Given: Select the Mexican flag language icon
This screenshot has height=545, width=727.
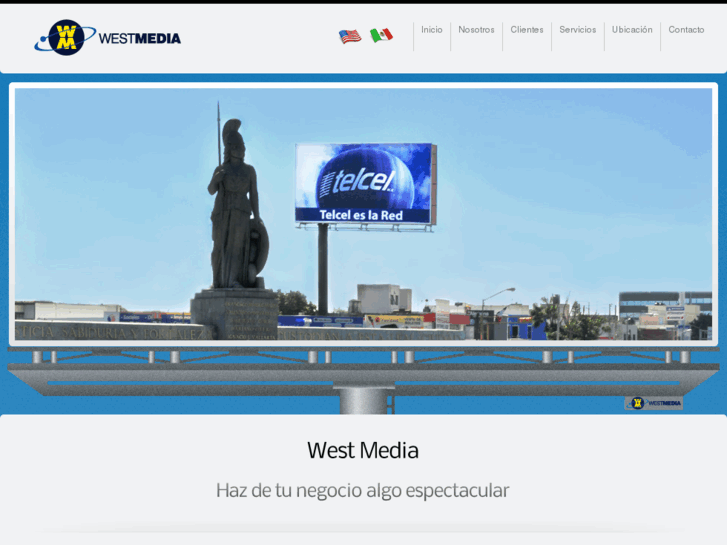Looking at the screenshot, I should (381, 35).
